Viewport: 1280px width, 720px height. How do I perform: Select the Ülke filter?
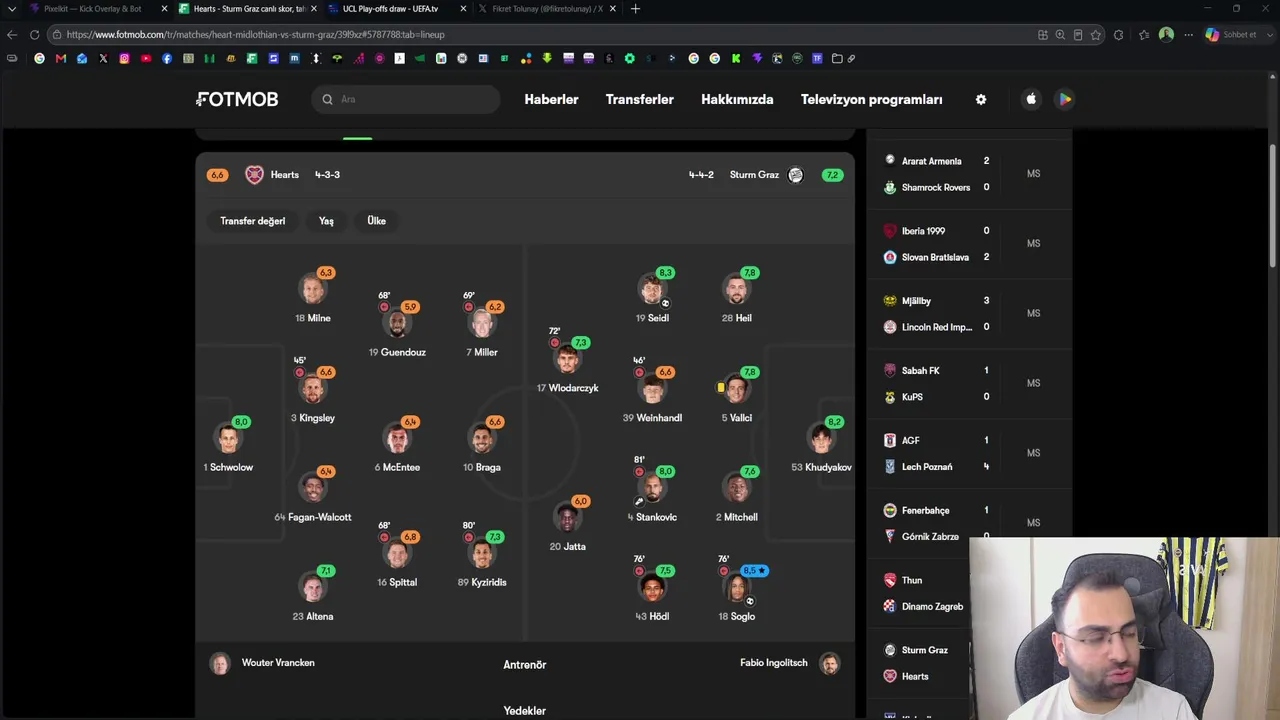click(376, 221)
